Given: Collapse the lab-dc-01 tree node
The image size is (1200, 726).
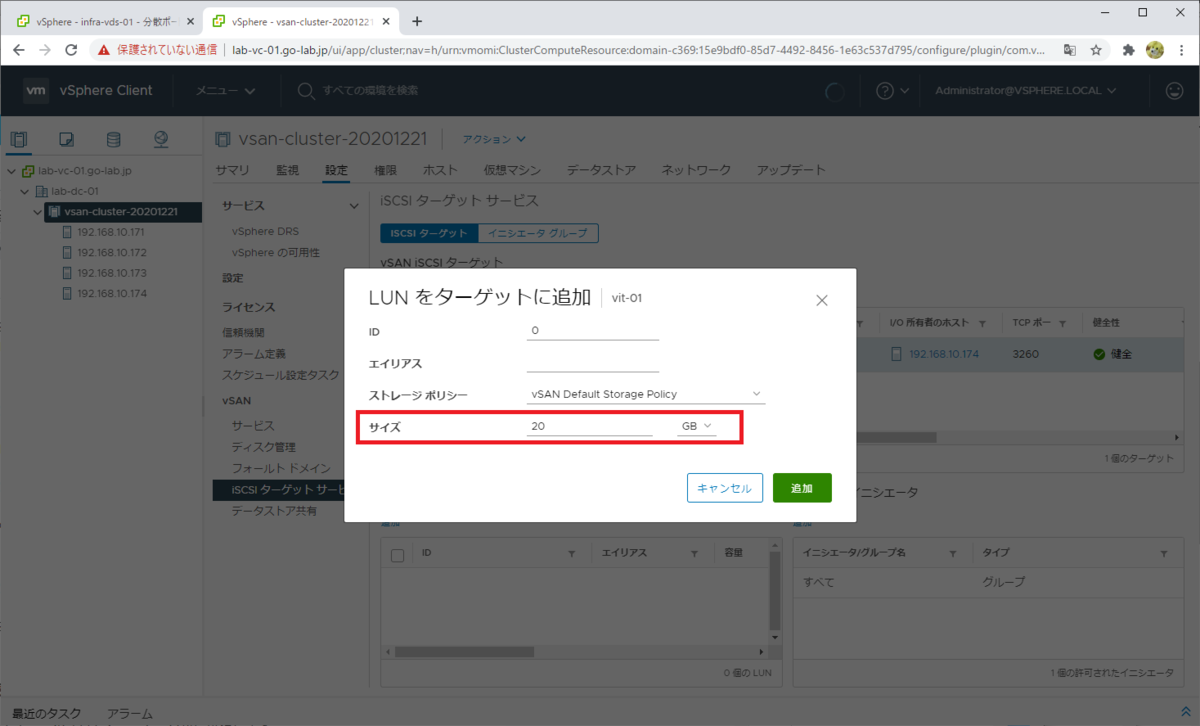Looking at the screenshot, I should pyautogui.click(x=24, y=191).
